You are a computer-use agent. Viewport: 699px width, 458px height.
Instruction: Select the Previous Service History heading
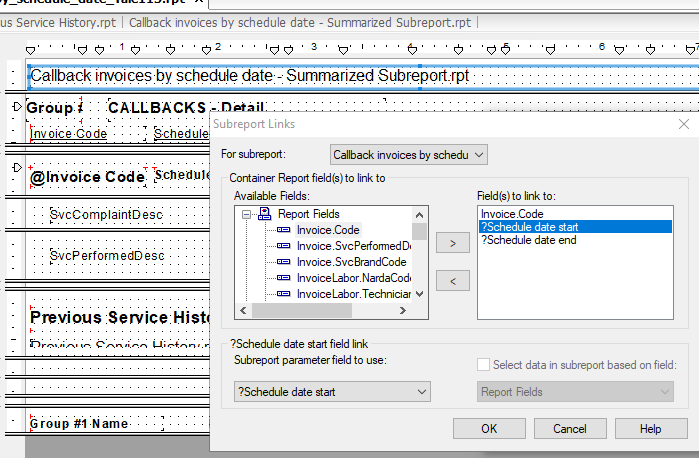coord(119,318)
